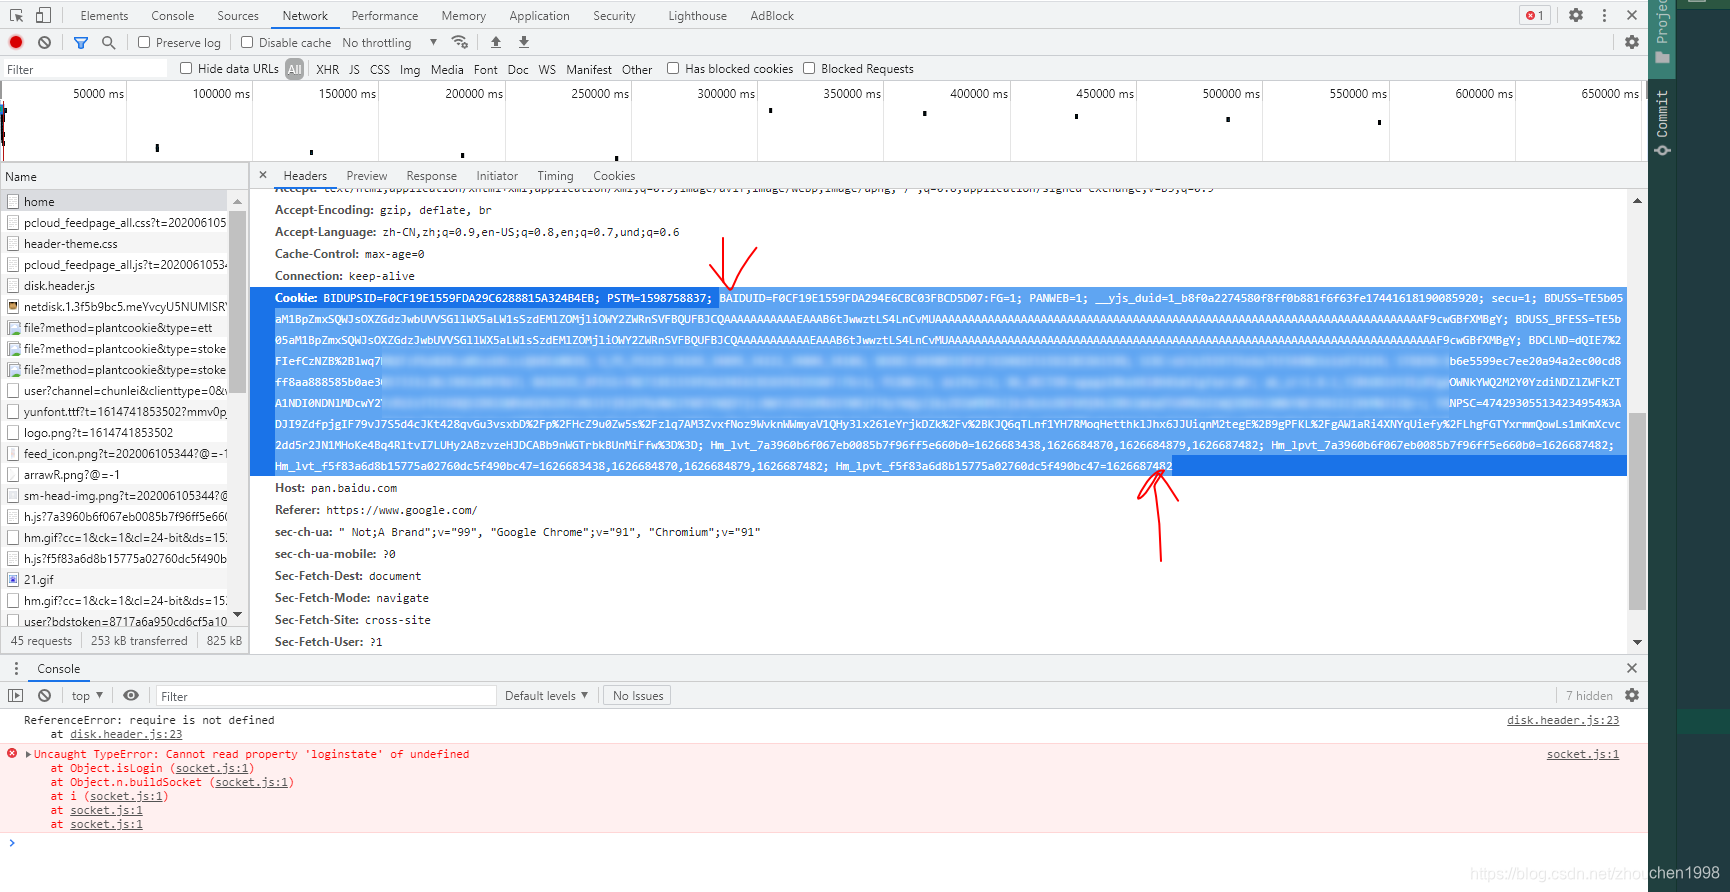Activate the inspect element picker icon
Image resolution: width=1730 pixels, height=892 pixels.
coord(16,15)
